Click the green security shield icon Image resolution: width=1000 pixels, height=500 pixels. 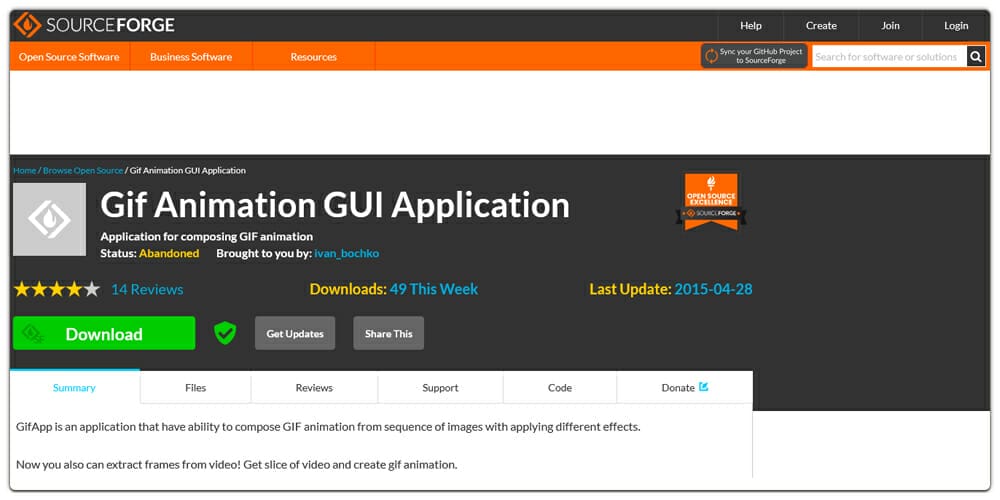pos(225,333)
